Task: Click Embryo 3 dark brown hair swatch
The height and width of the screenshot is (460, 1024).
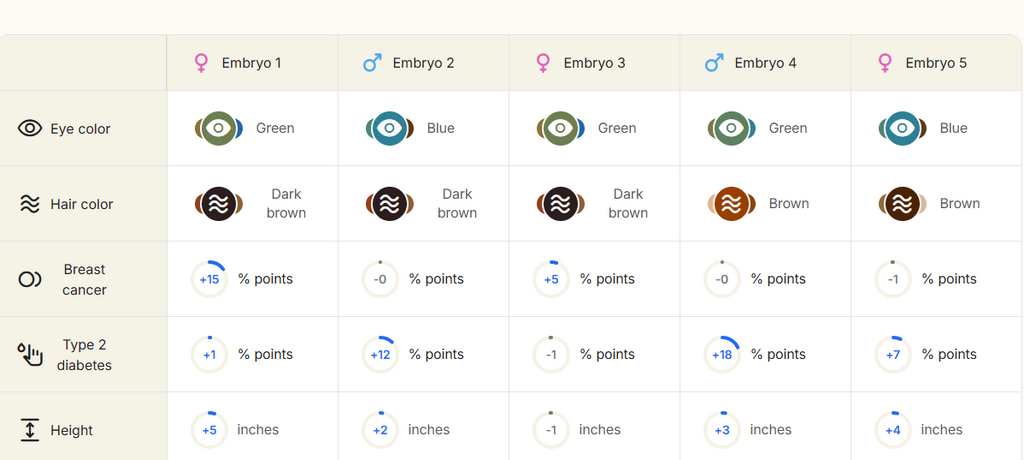Action: [x=561, y=204]
